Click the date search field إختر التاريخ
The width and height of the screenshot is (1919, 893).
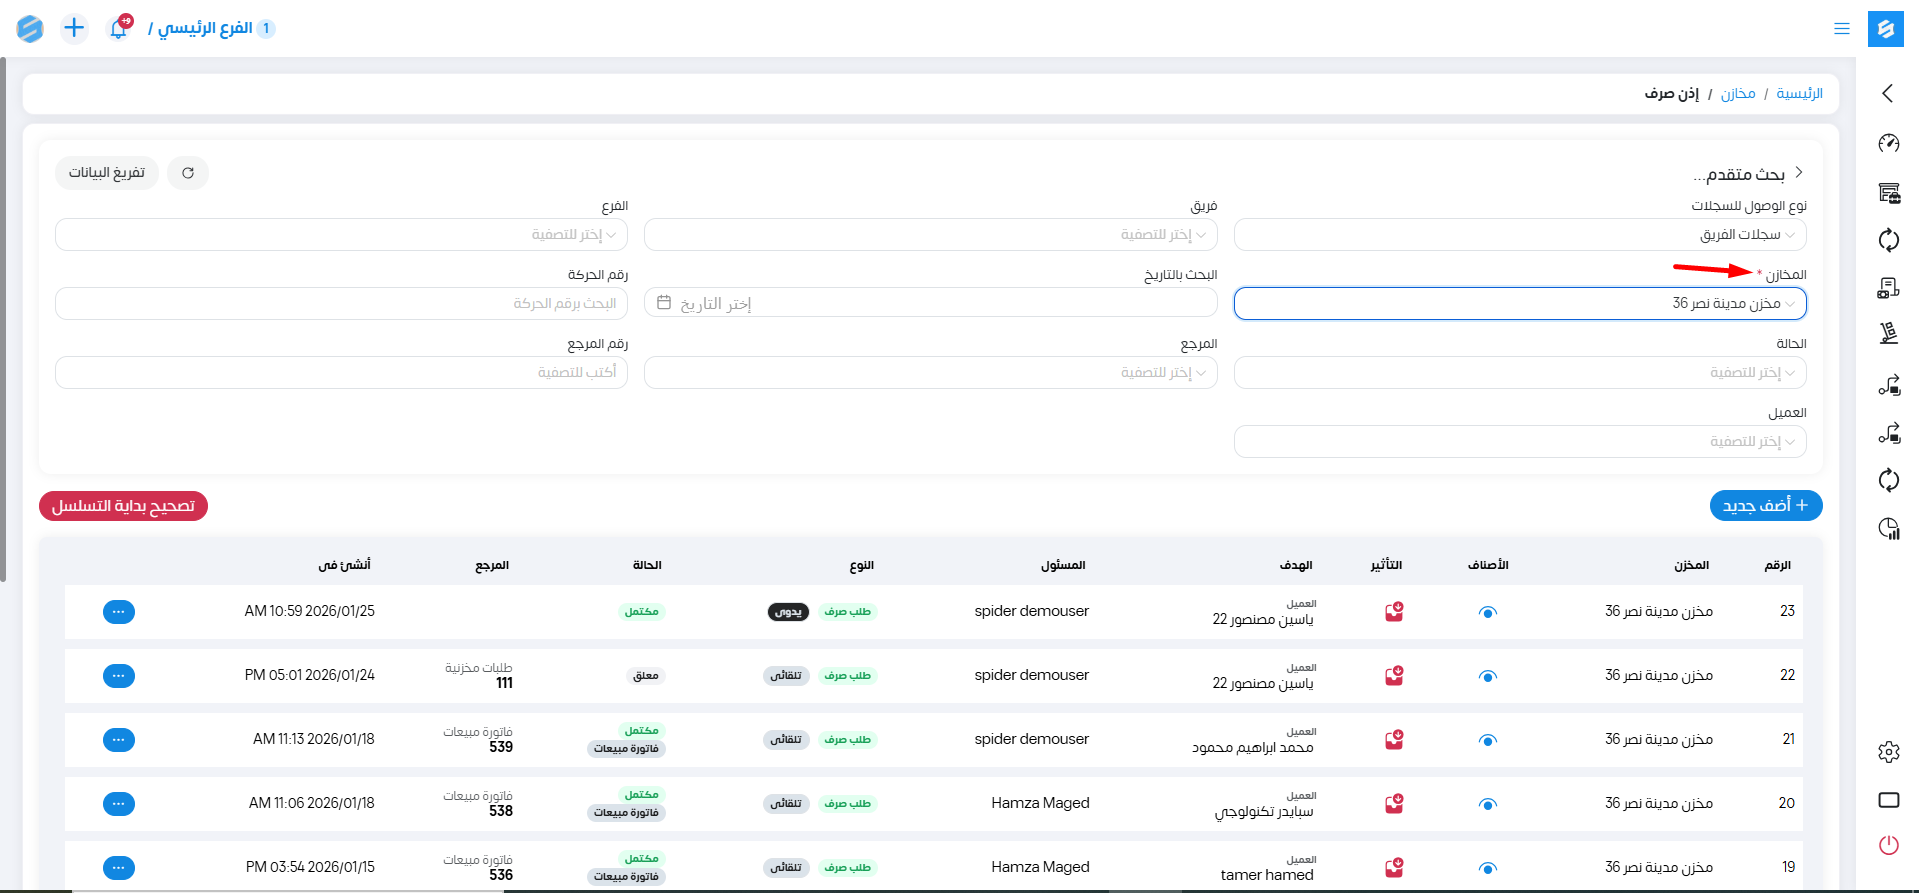coord(930,304)
